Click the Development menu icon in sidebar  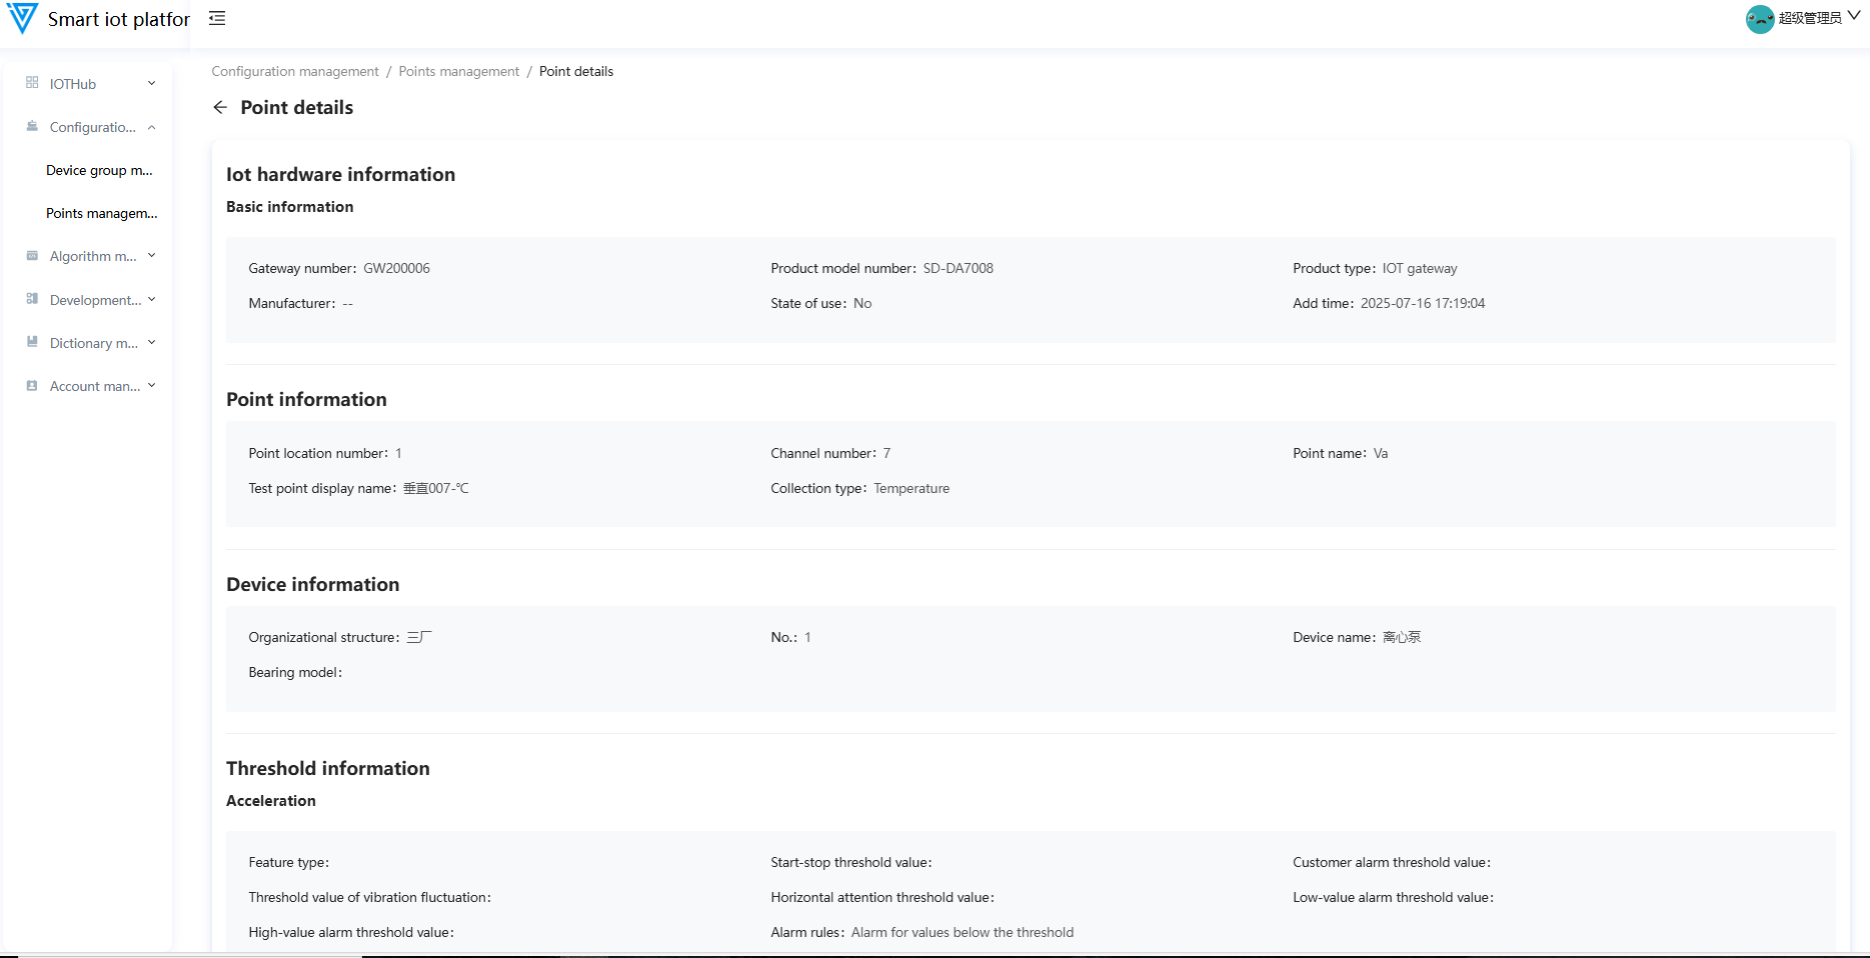[x=32, y=299]
